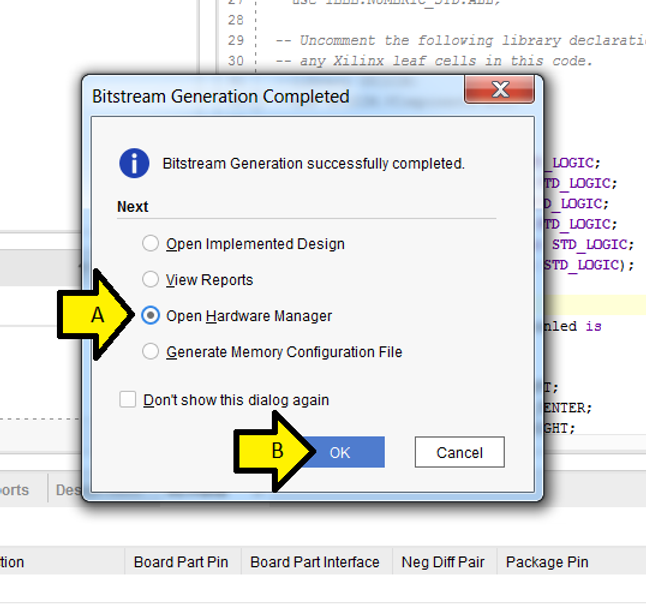The image size is (646, 604).
Task: Select the Open Hardware Manager radio button
Action: tap(150, 316)
